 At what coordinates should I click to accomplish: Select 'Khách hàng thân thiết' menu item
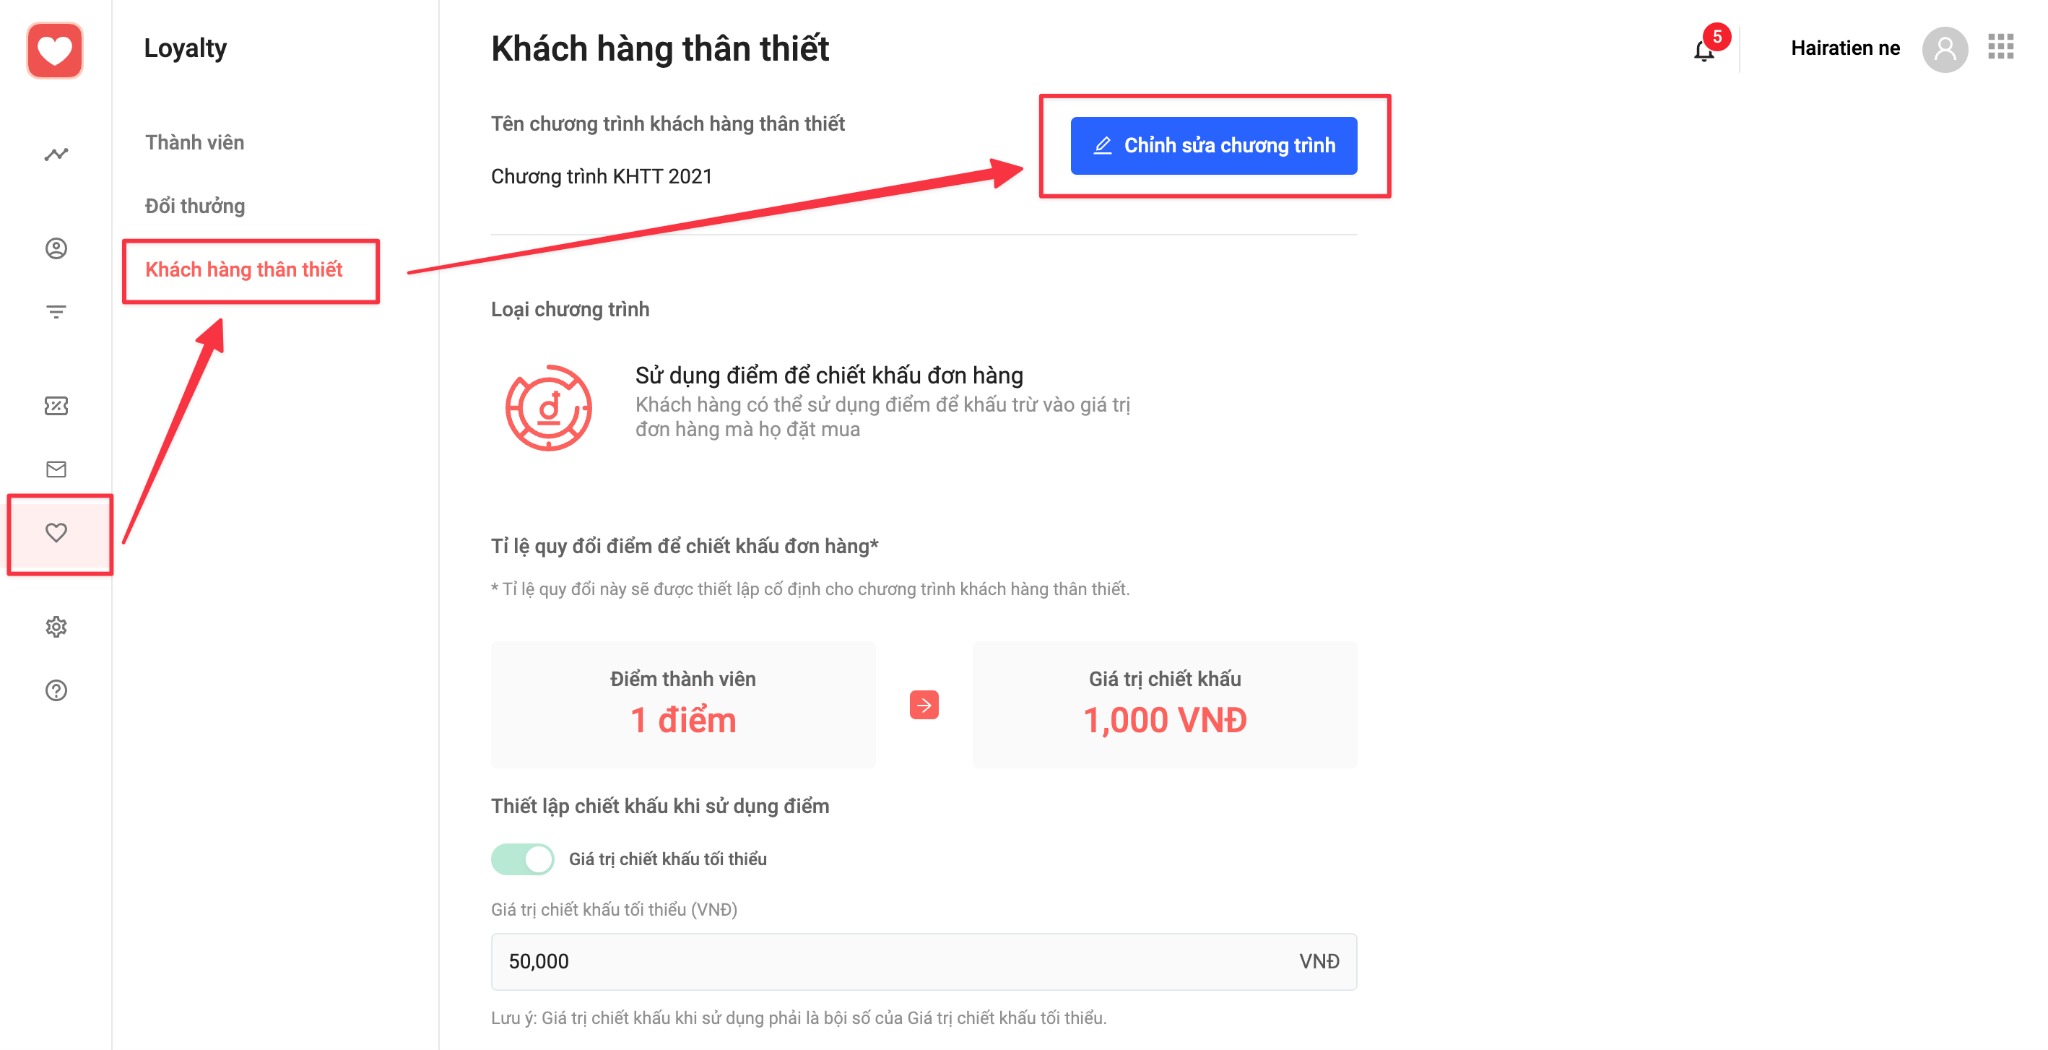pyautogui.click(x=244, y=270)
